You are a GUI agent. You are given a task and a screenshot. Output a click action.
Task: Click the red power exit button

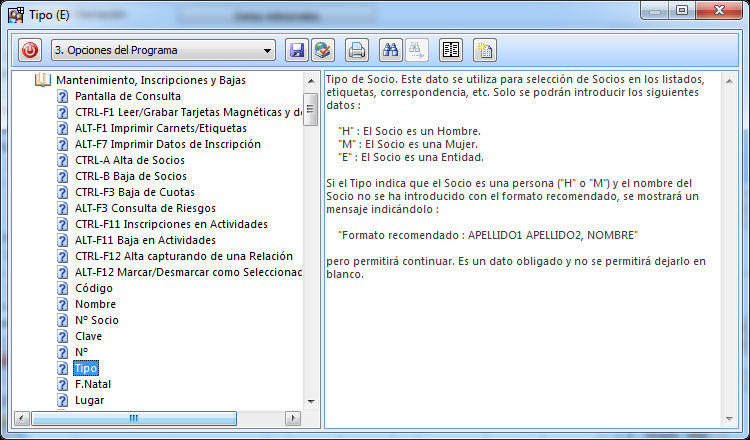click(x=29, y=49)
